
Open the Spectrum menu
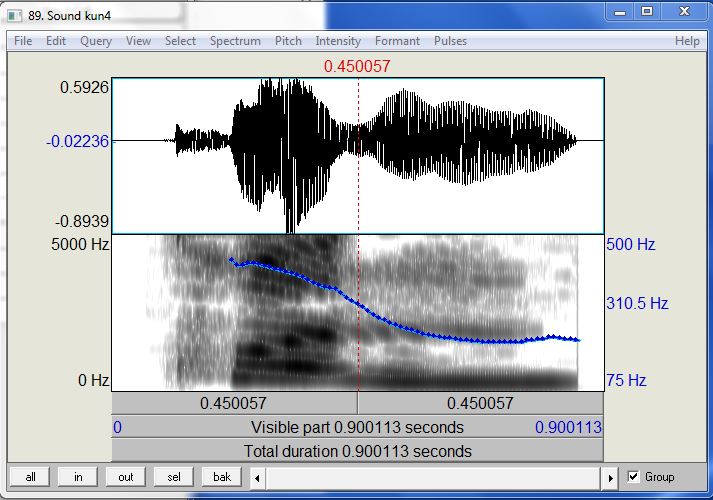(x=235, y=41)
